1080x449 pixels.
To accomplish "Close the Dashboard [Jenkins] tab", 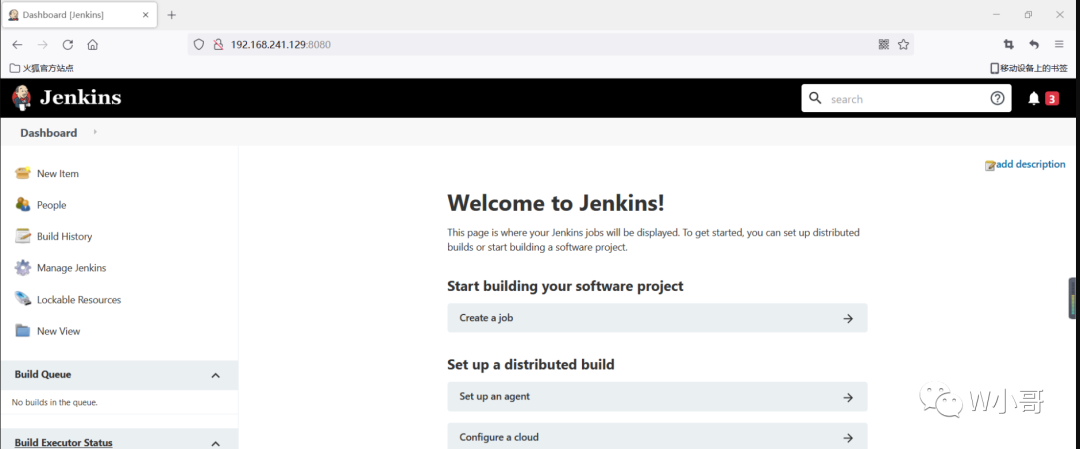I will point(145,14).
